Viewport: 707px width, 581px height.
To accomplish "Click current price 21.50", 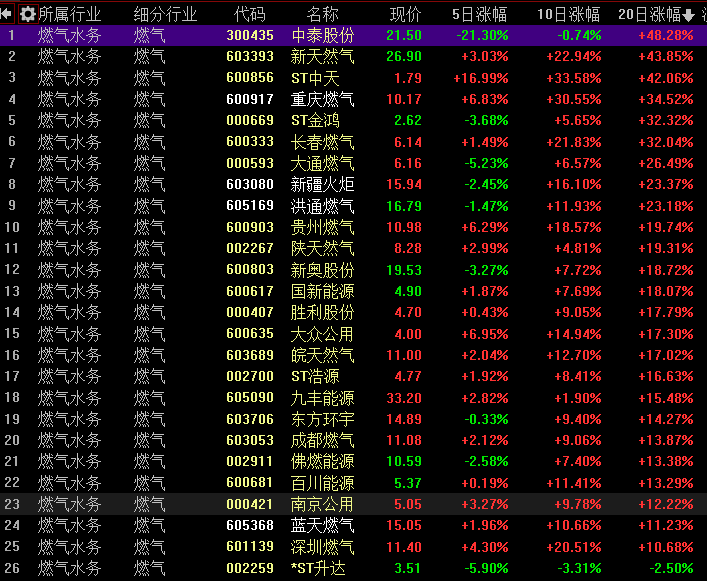I will click(x=404, y=35).
